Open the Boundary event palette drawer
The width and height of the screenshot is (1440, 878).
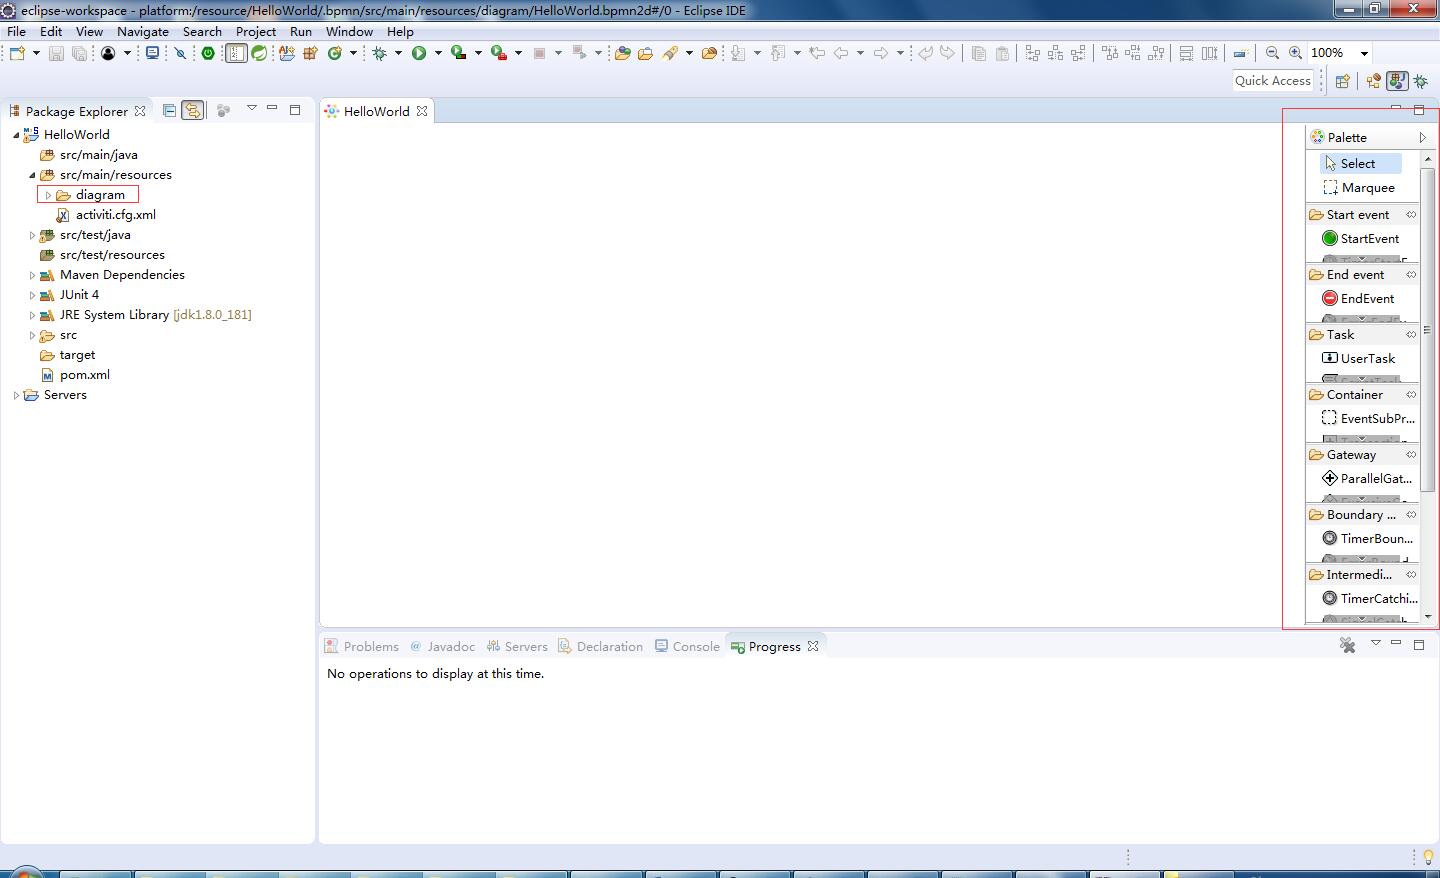click(x=1362, y=514)
